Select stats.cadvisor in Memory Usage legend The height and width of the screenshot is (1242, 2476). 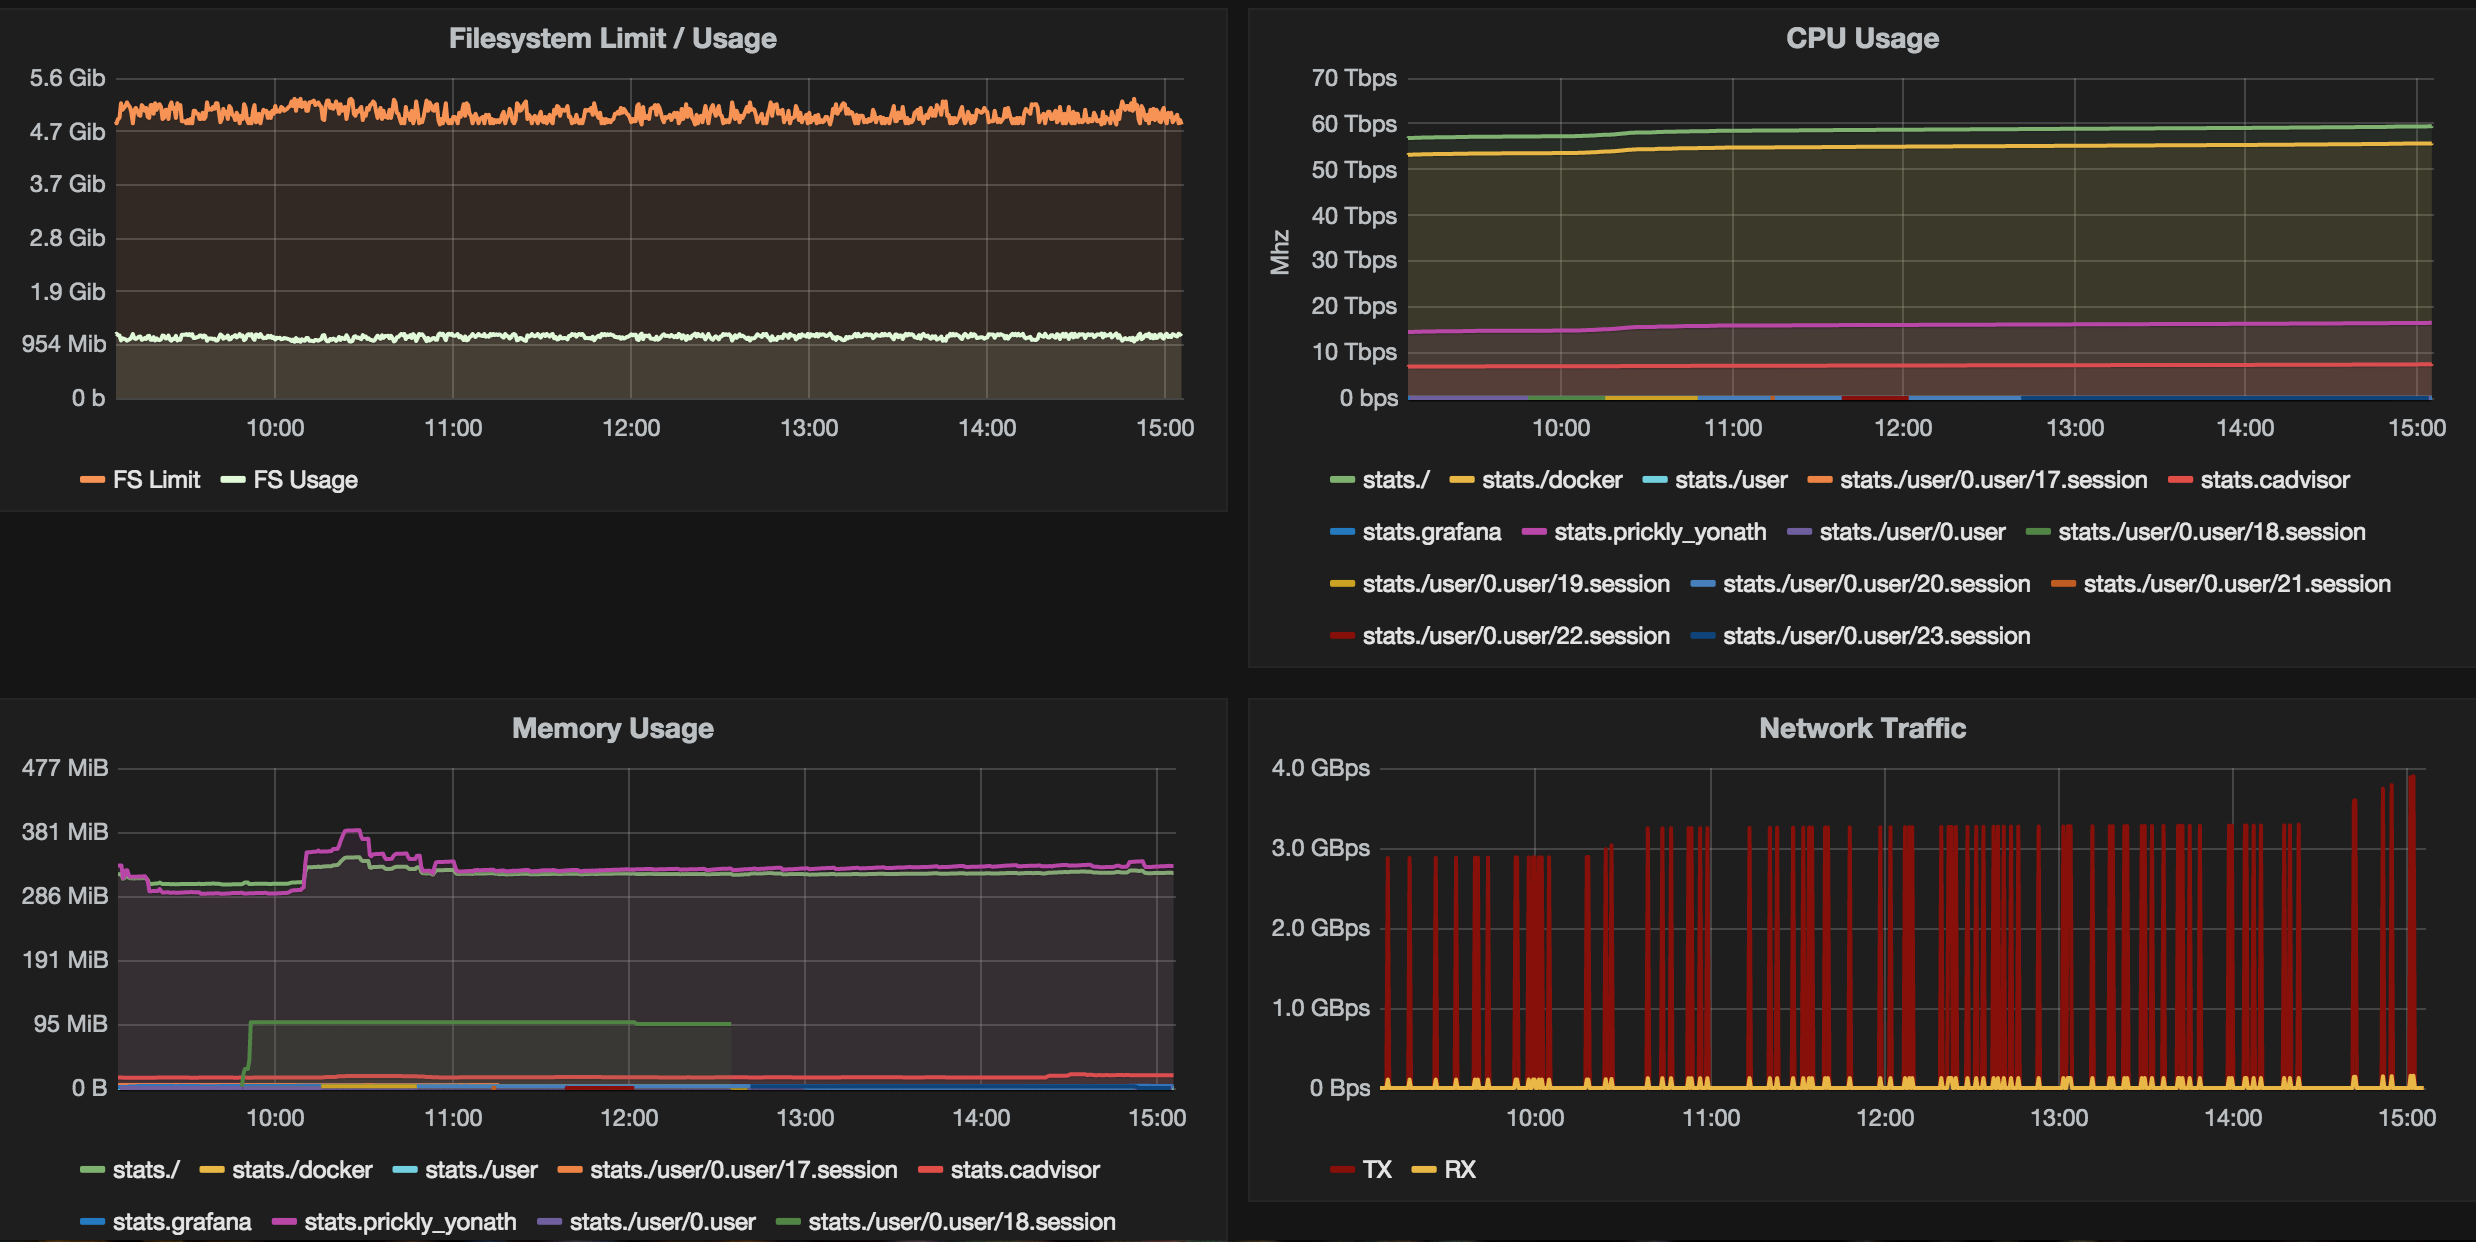pos(1025,1170)
